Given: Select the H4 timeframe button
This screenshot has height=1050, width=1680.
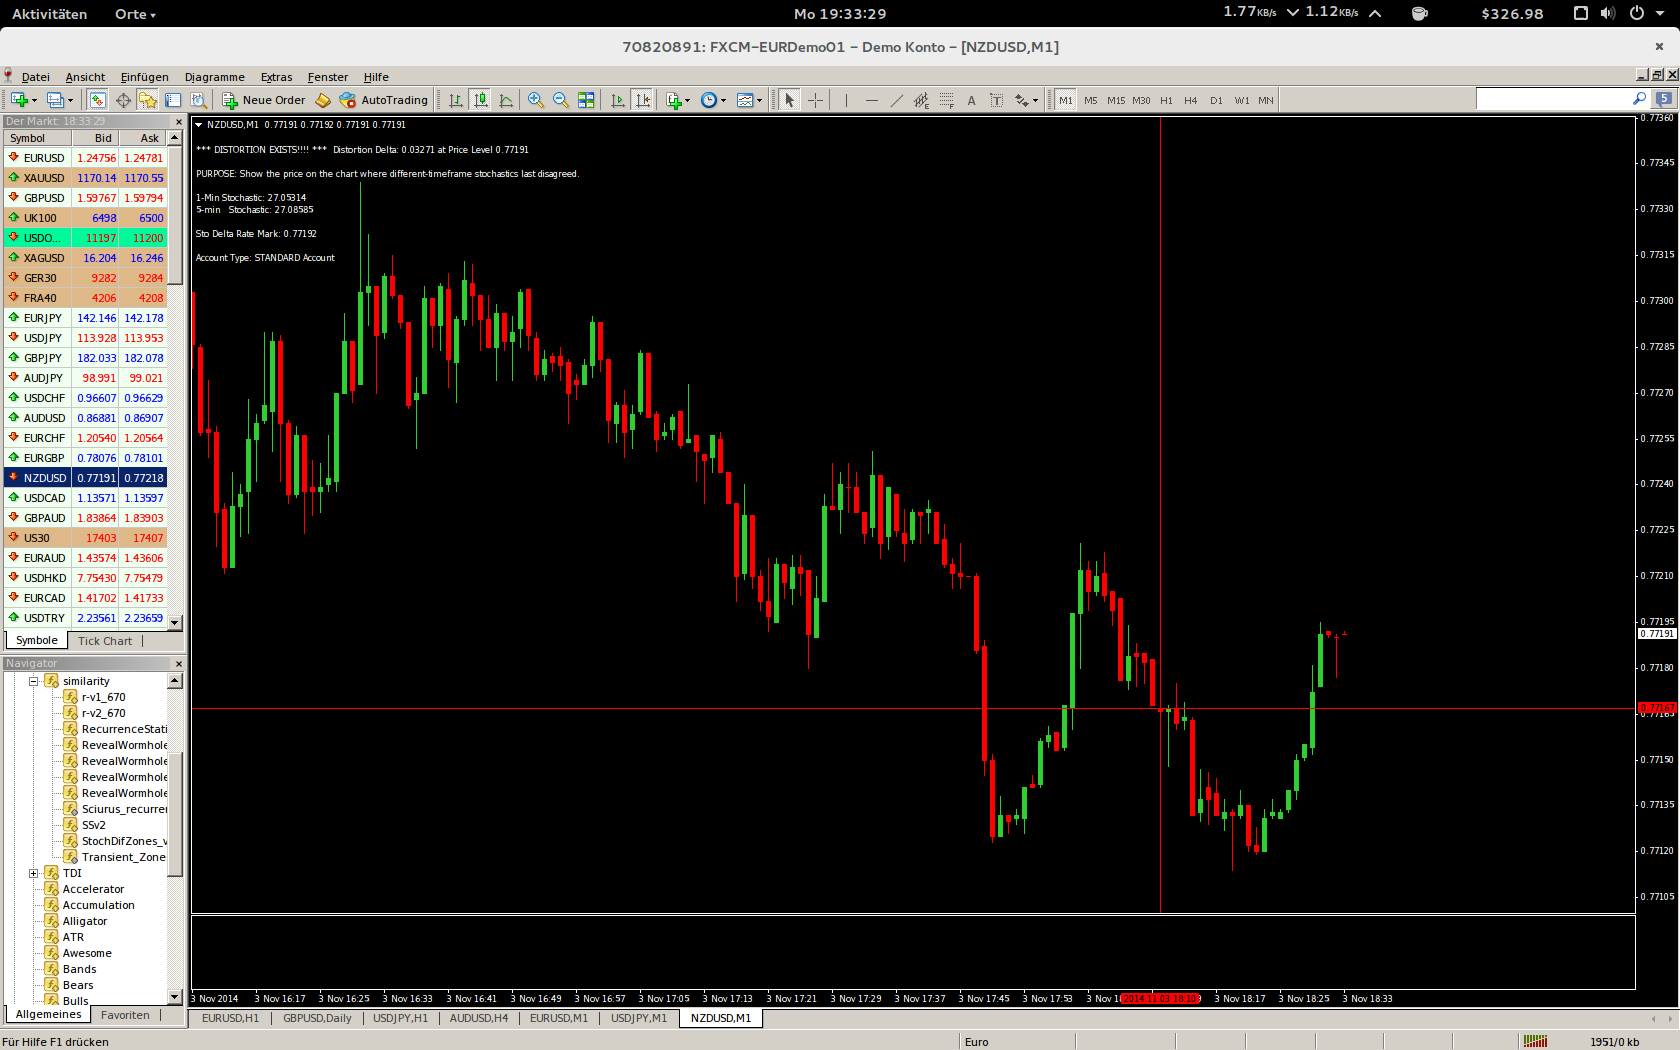Looking at the screenshot, I should coord(1190,100).
